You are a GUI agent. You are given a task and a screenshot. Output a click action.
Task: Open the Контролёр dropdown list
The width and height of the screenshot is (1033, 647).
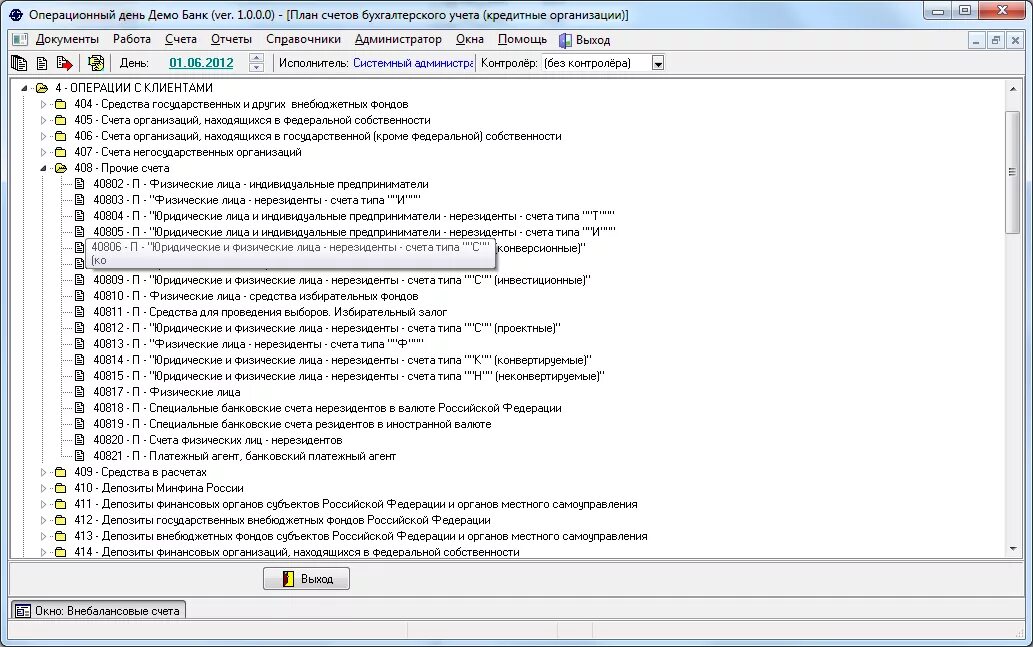[657, 63]
